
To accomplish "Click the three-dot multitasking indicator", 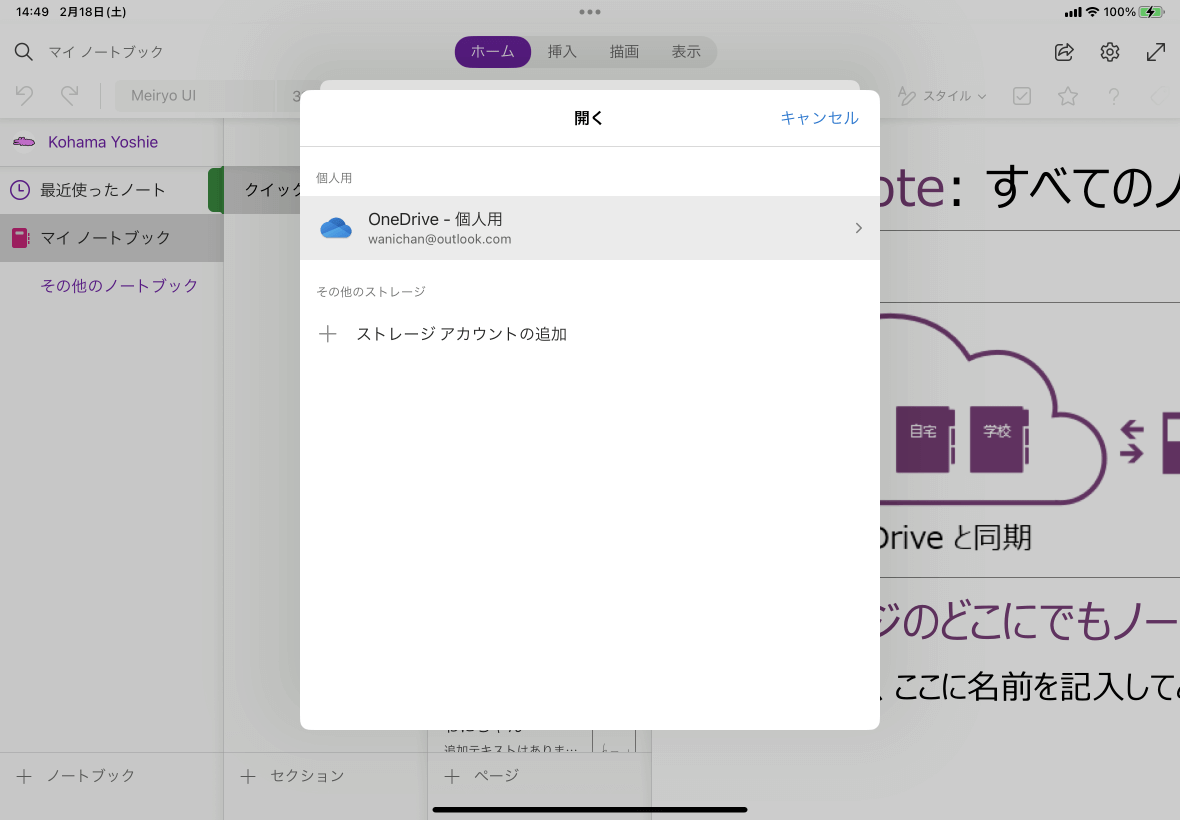I will pyautogui.click(x=590, y=12).
